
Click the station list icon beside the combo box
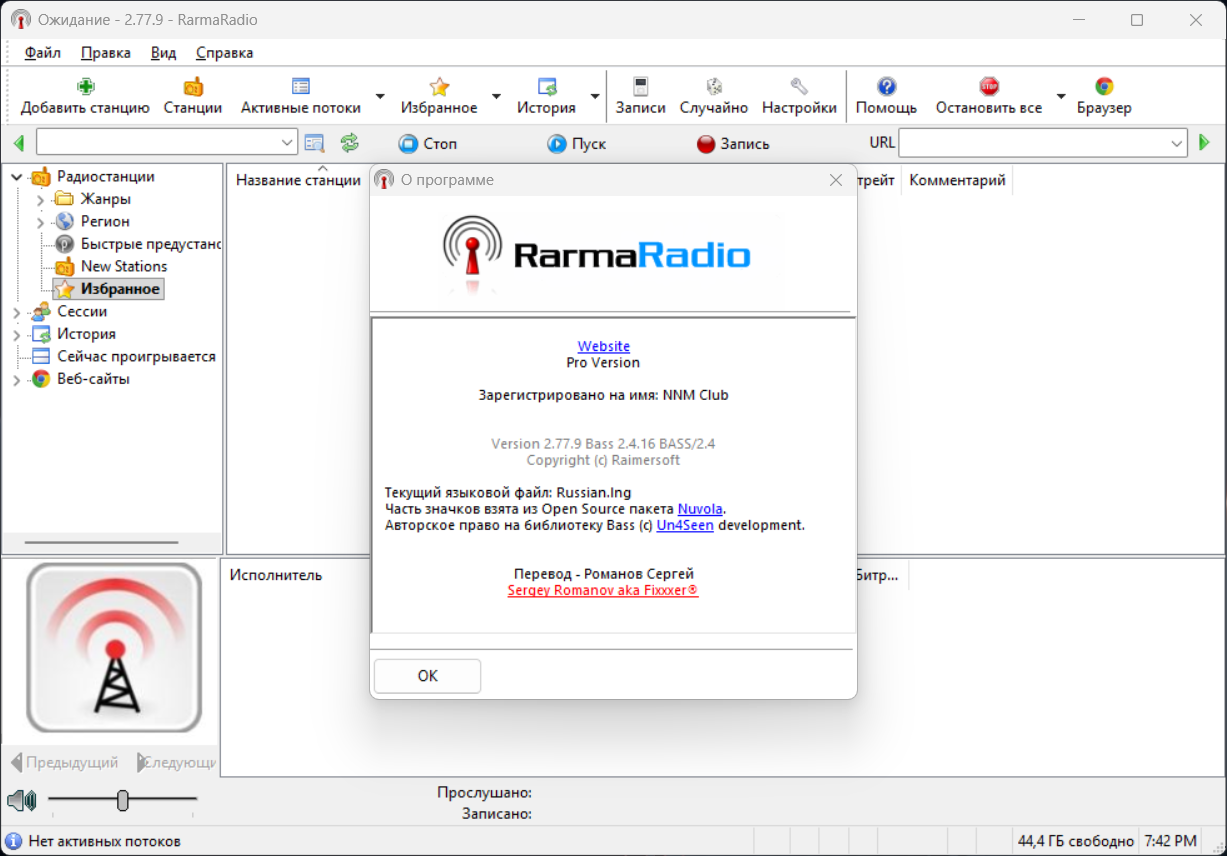(315, 143)
